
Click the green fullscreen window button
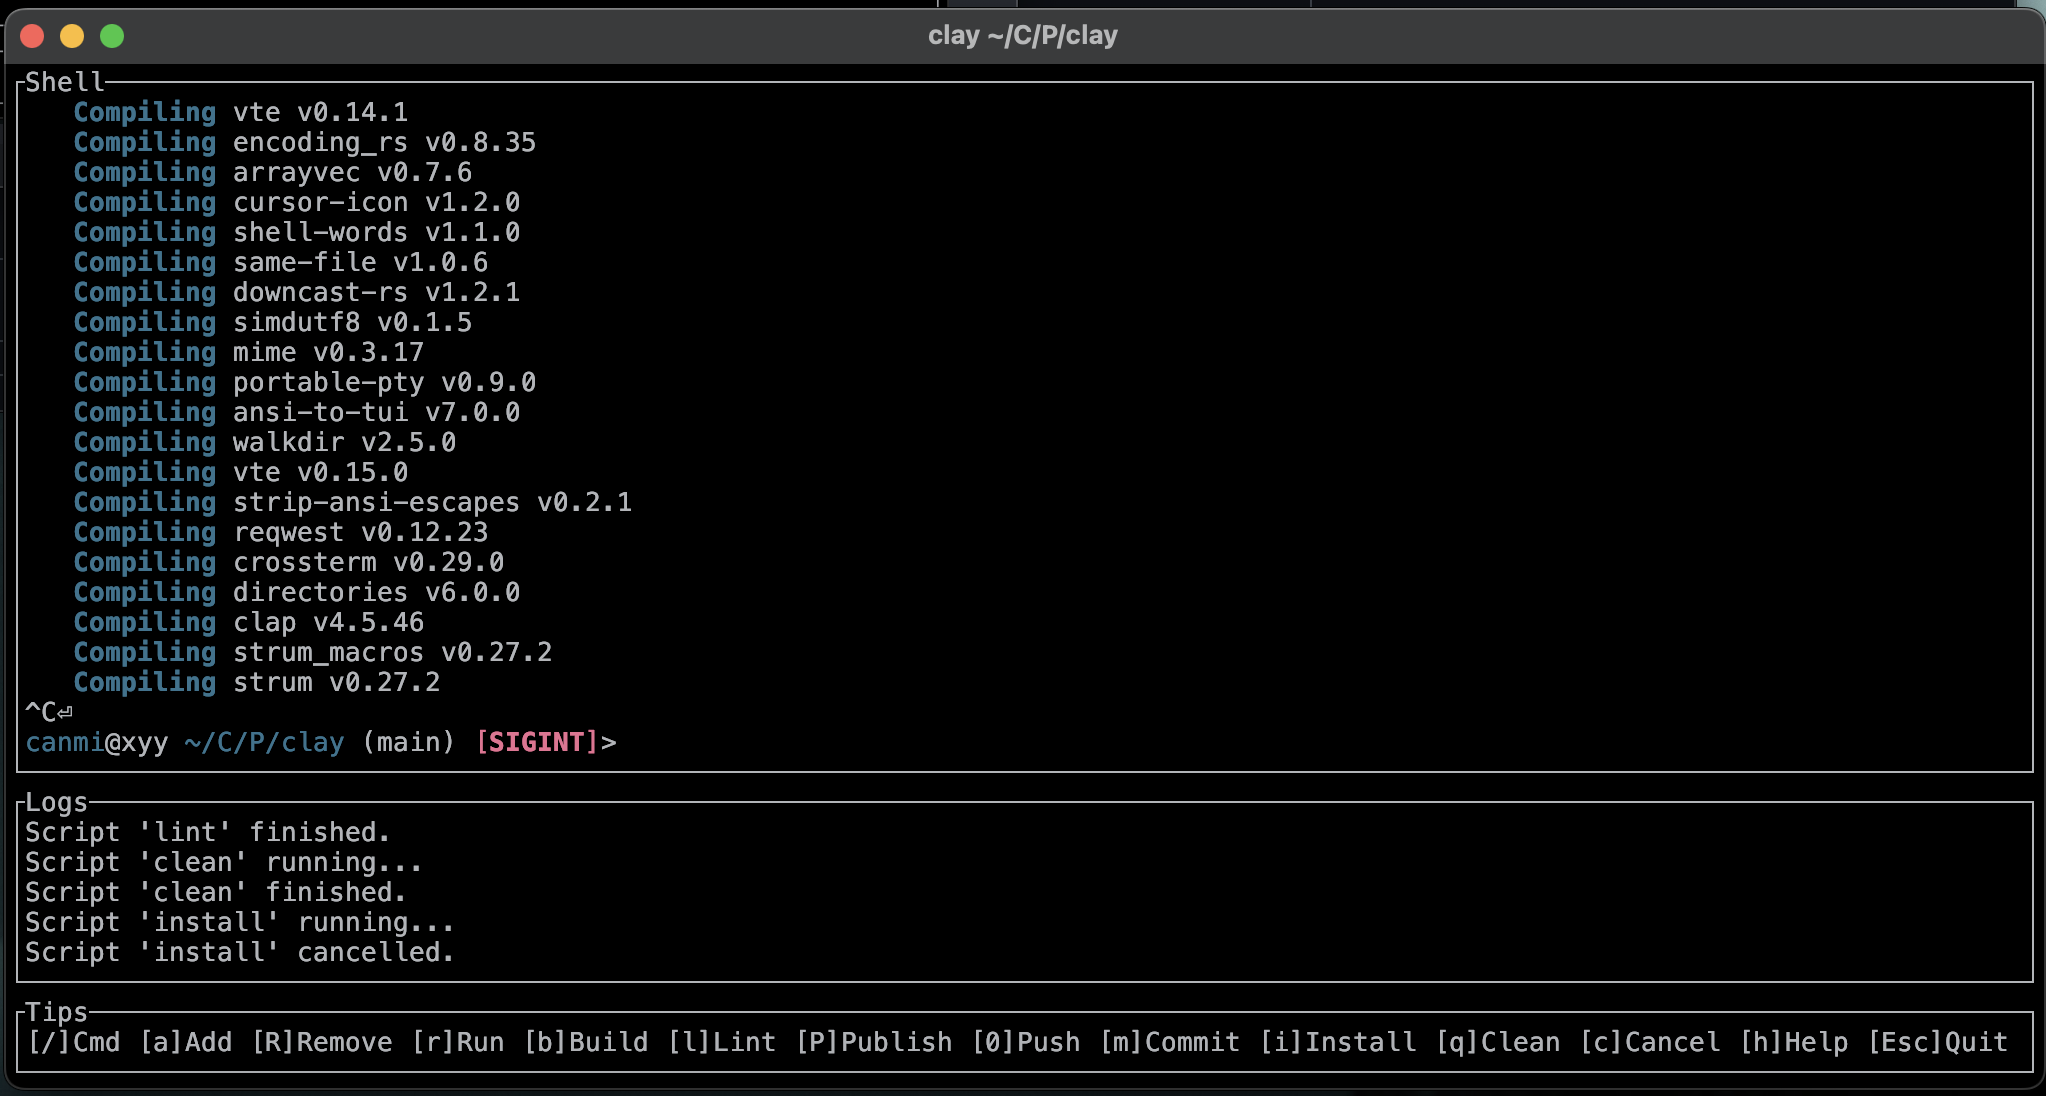(112, 36)
